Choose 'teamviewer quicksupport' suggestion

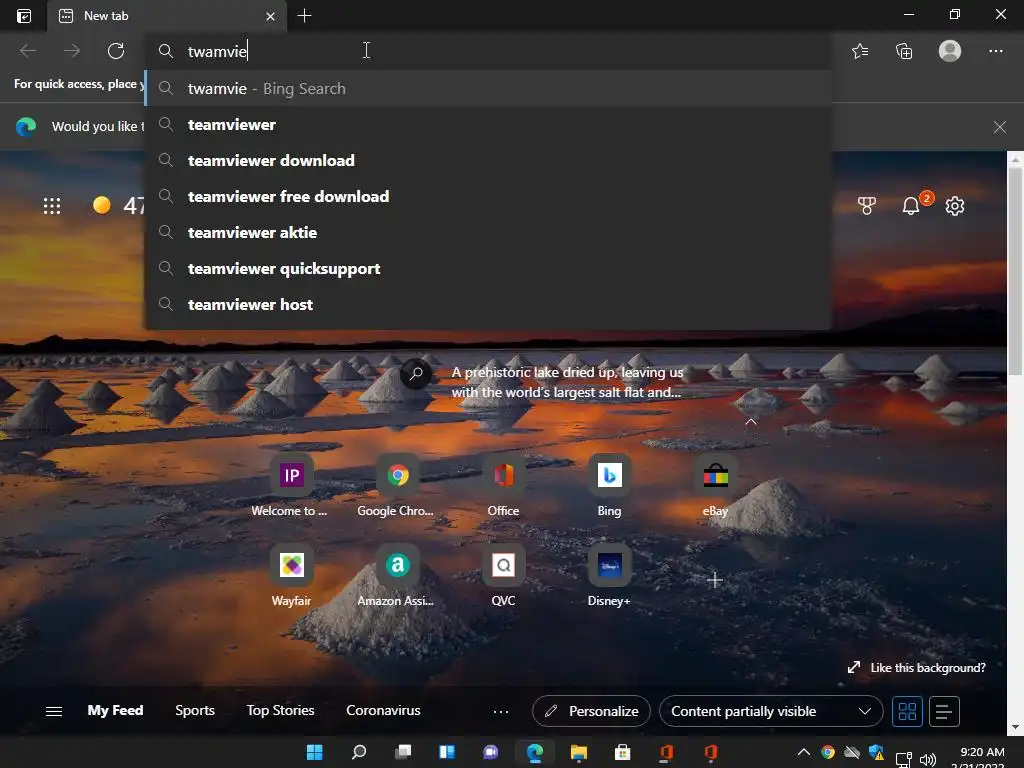tap(488, 268)
